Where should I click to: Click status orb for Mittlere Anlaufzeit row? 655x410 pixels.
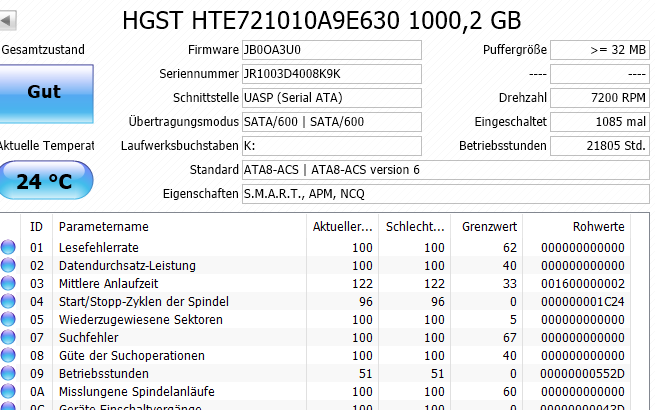(x=8, y=283)
